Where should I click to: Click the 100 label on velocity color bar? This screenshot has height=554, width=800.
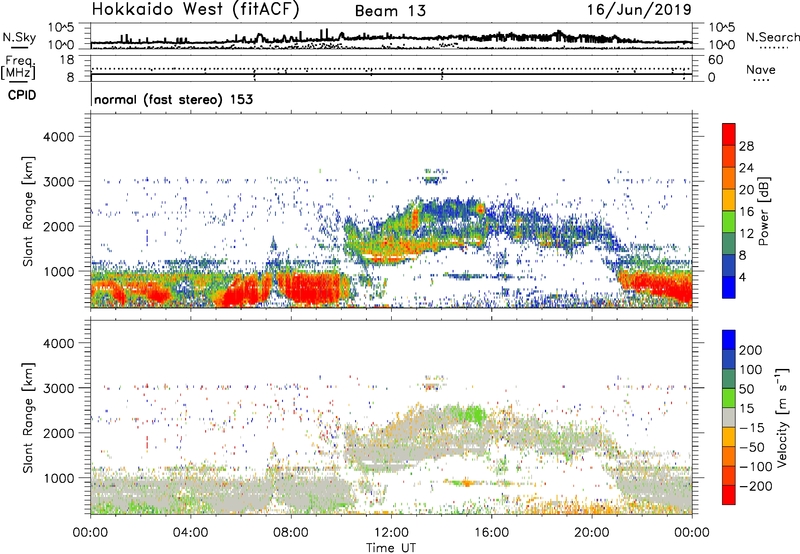click(x=751, y=370)
